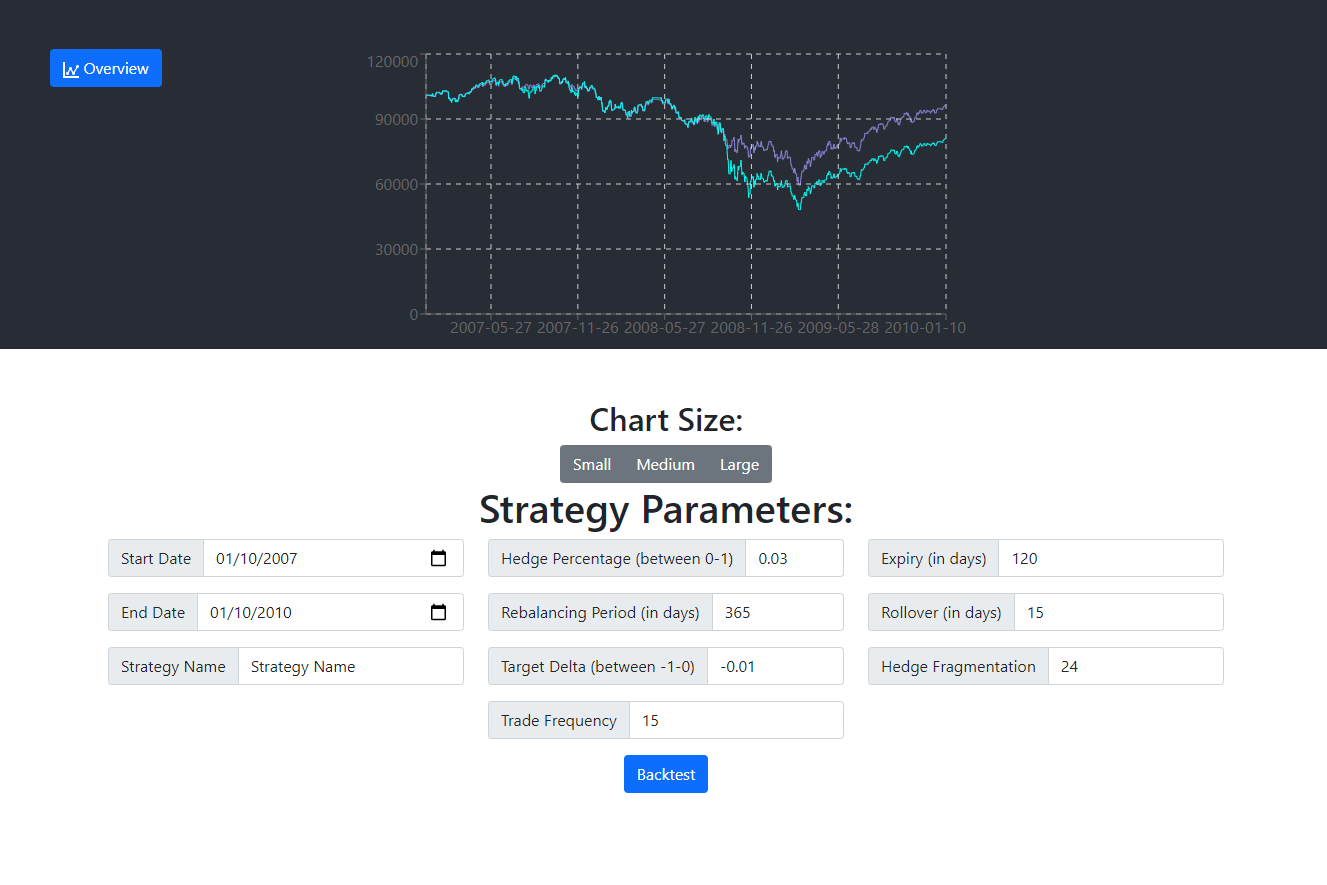Click the Expiry in days input field
1327x885 pixels.
pos(1110,558)
